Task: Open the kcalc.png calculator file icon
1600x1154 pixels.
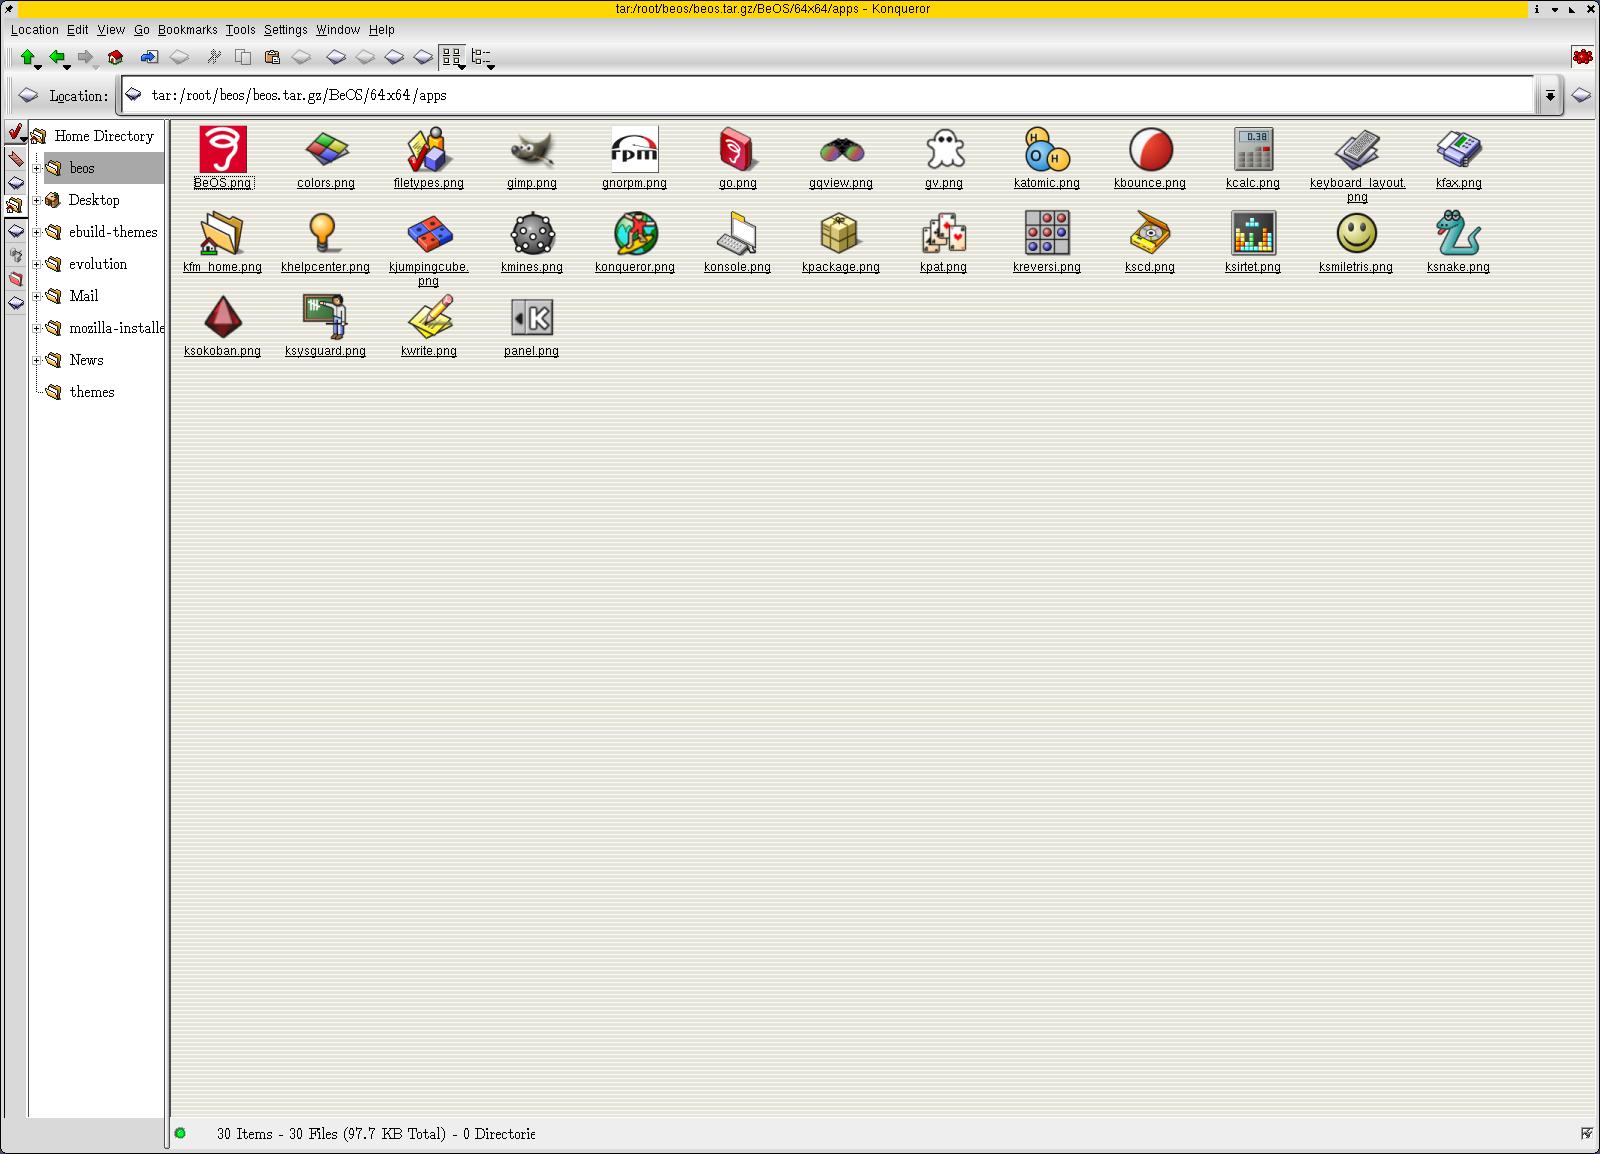Action: click(x=1253, y=150)
